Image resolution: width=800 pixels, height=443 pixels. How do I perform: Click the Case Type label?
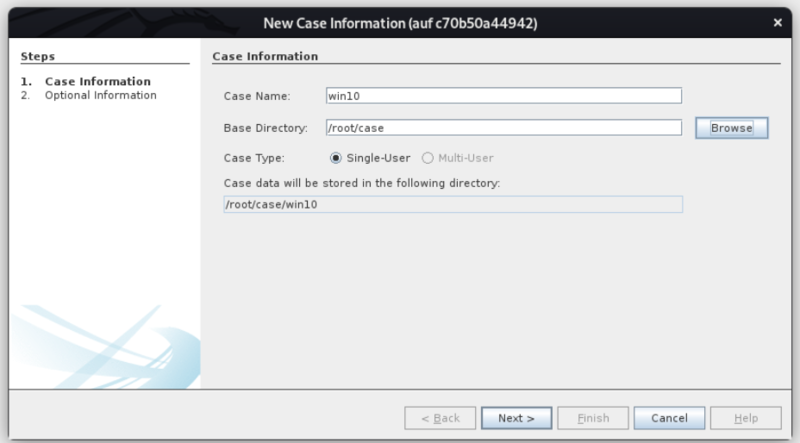[255, 158]
